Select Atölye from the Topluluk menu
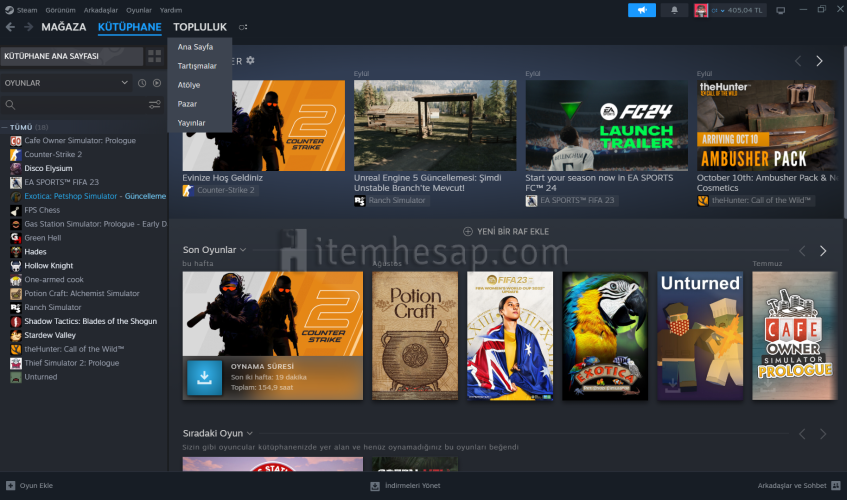Image resolution: width=847 pixels, height=500 pixels. click(189, 85)
